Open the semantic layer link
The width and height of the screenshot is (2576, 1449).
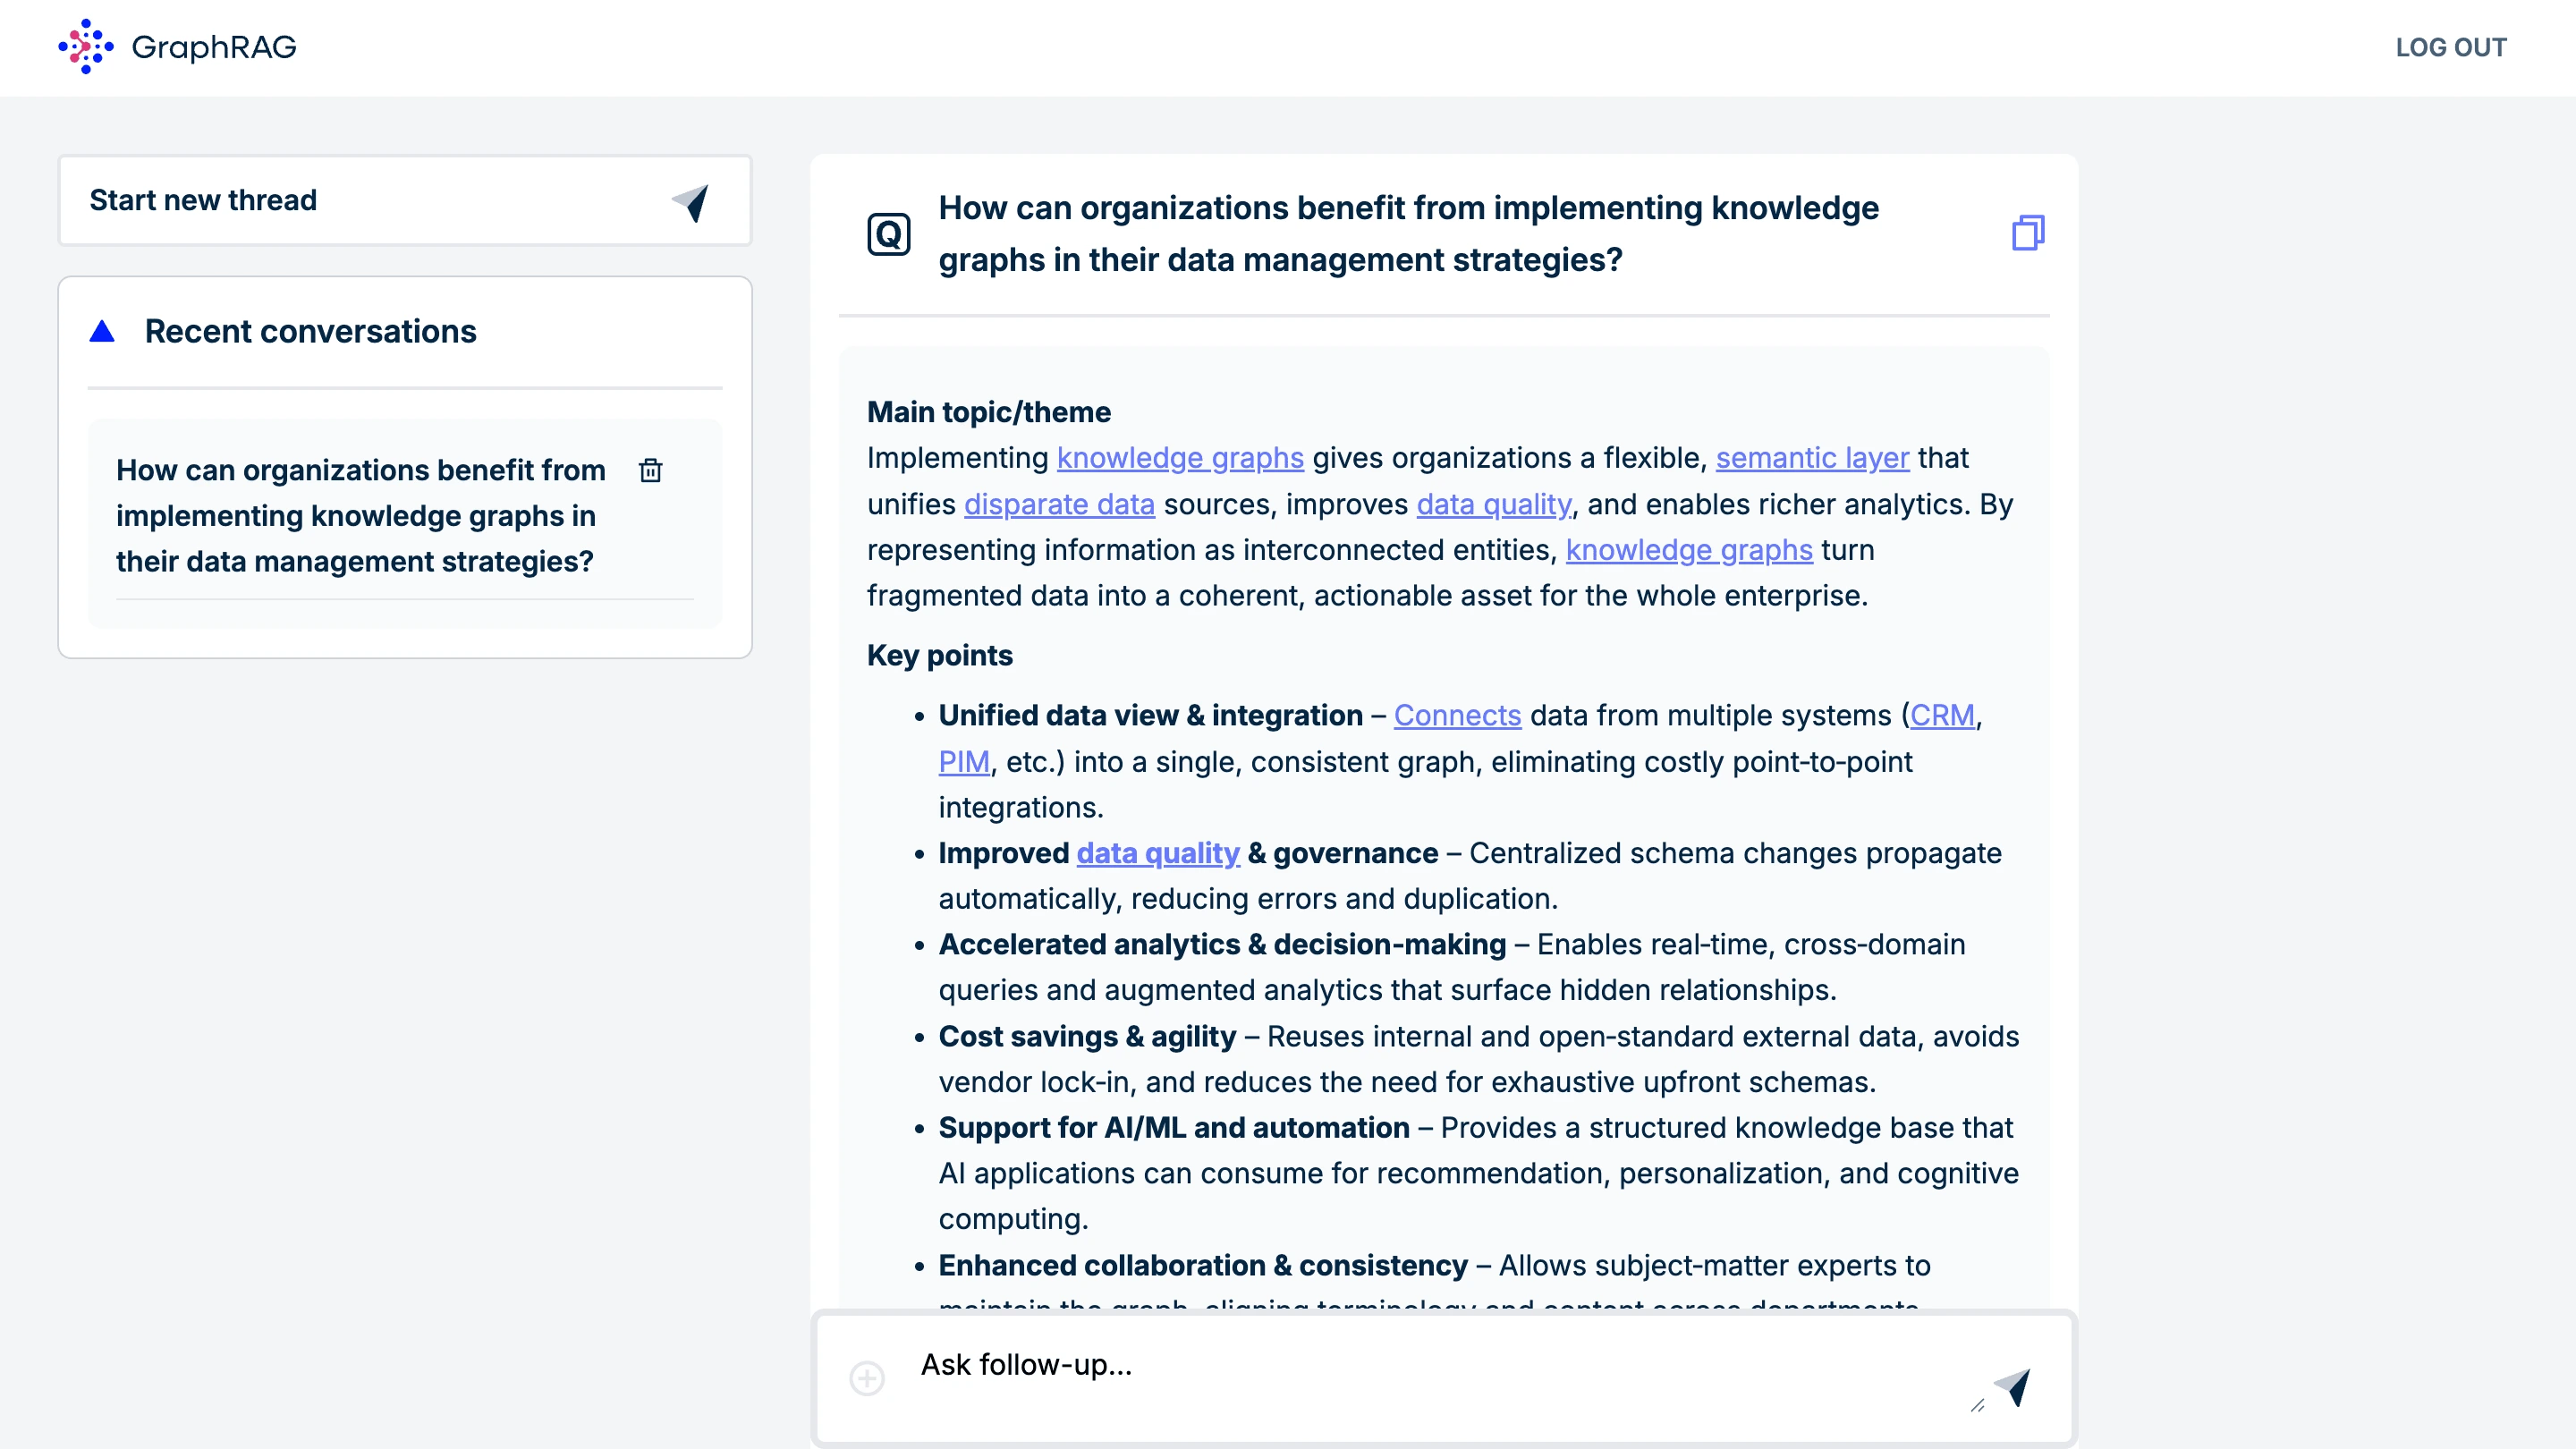coord(1812,458)
